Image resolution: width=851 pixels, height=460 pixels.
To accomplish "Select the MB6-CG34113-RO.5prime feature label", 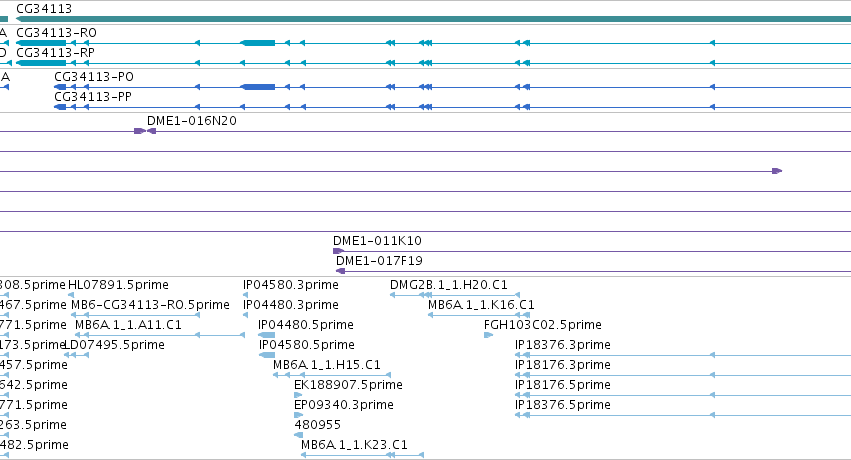I will [150, 304].
